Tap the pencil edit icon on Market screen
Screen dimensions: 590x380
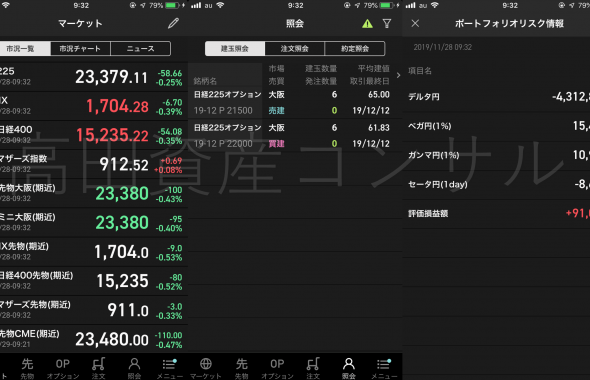click(173, 23)
